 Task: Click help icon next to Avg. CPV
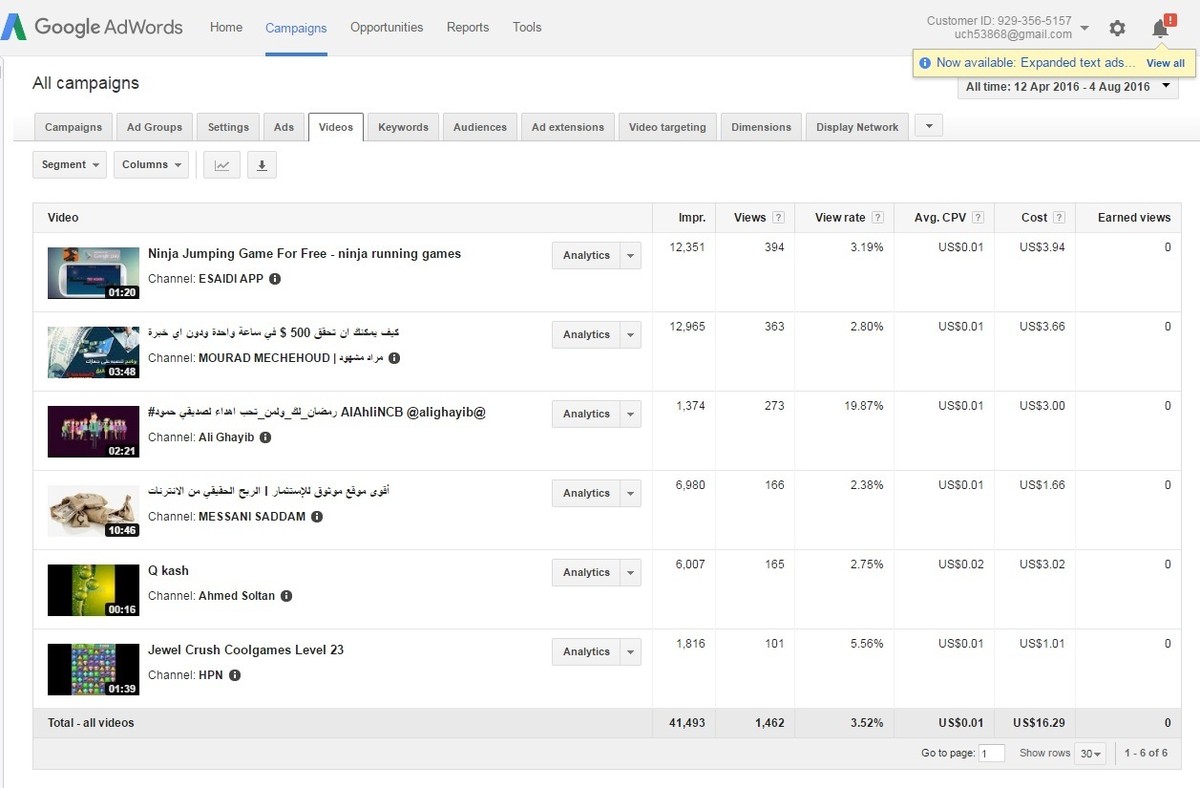click(x=978, y=218)
